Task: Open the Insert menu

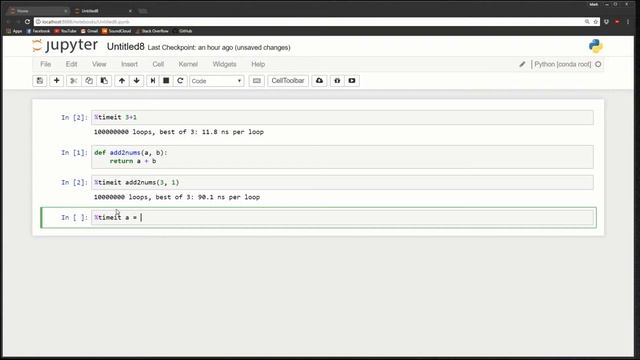Action: (x=129, y=64)
